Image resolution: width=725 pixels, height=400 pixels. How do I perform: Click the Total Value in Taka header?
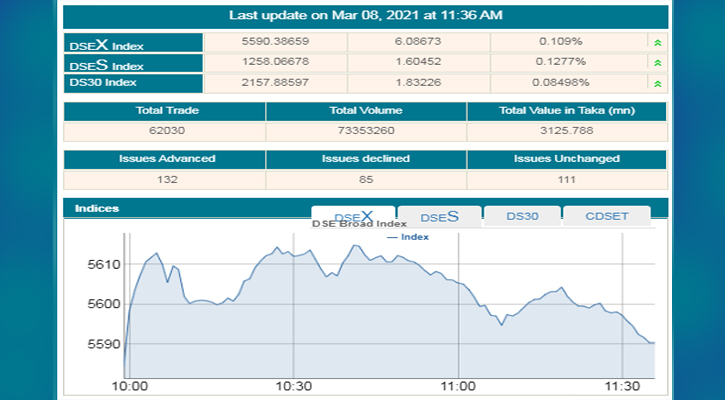click(566, 113)
